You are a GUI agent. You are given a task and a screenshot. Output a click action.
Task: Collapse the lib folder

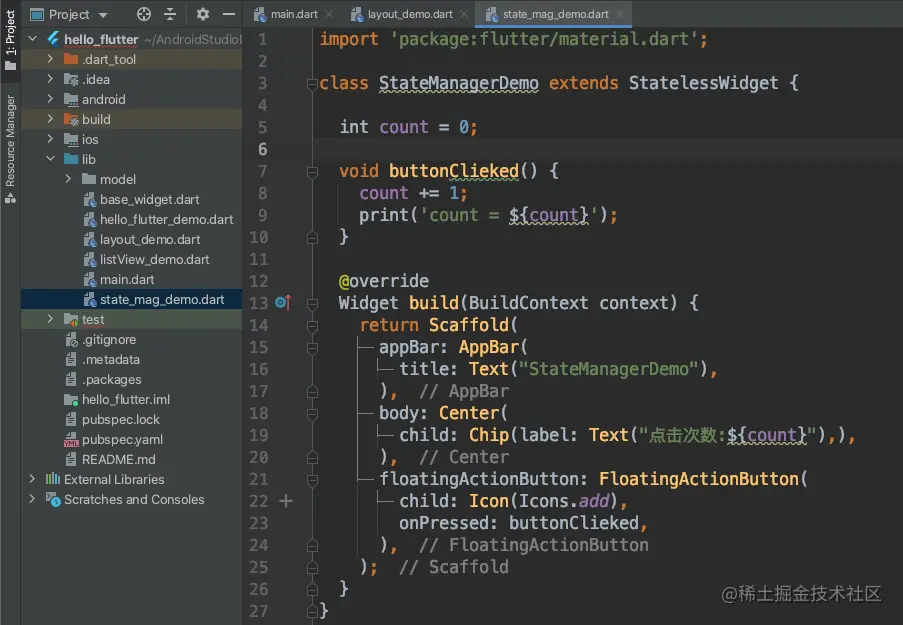(50, 158)
